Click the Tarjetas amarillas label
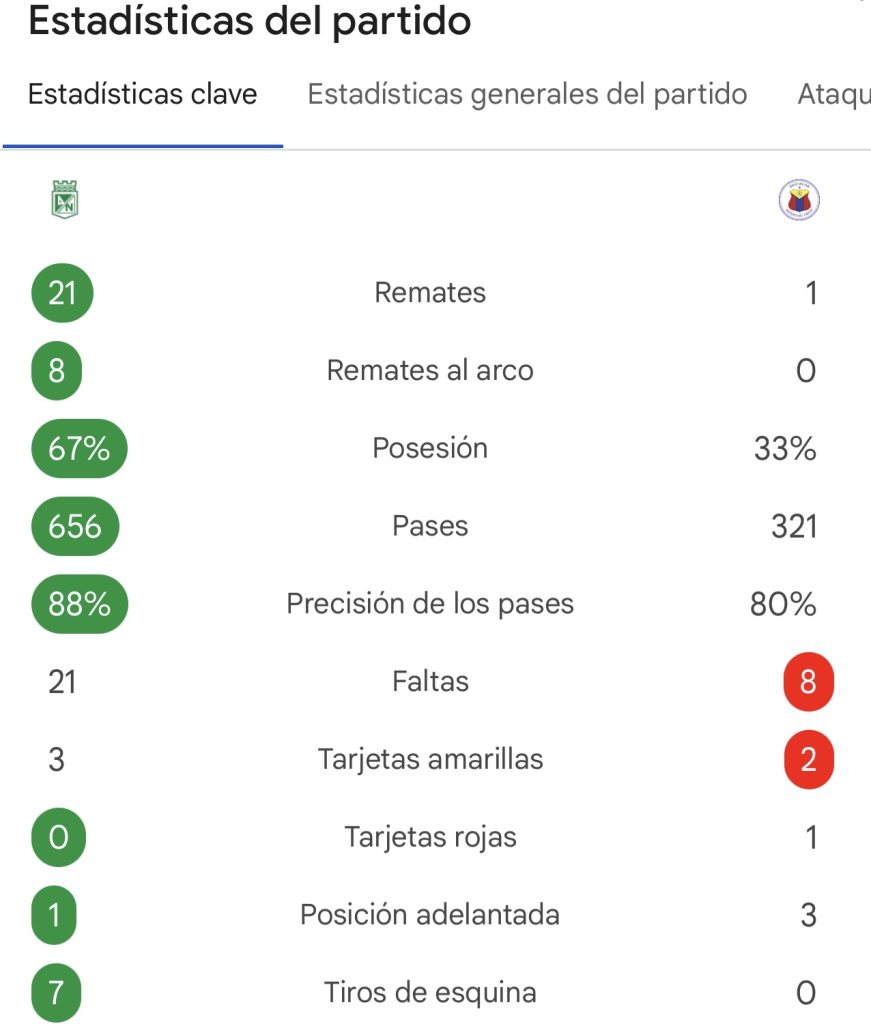The width and height of the screenshot is (871, 1024). (x=430, y=759)
